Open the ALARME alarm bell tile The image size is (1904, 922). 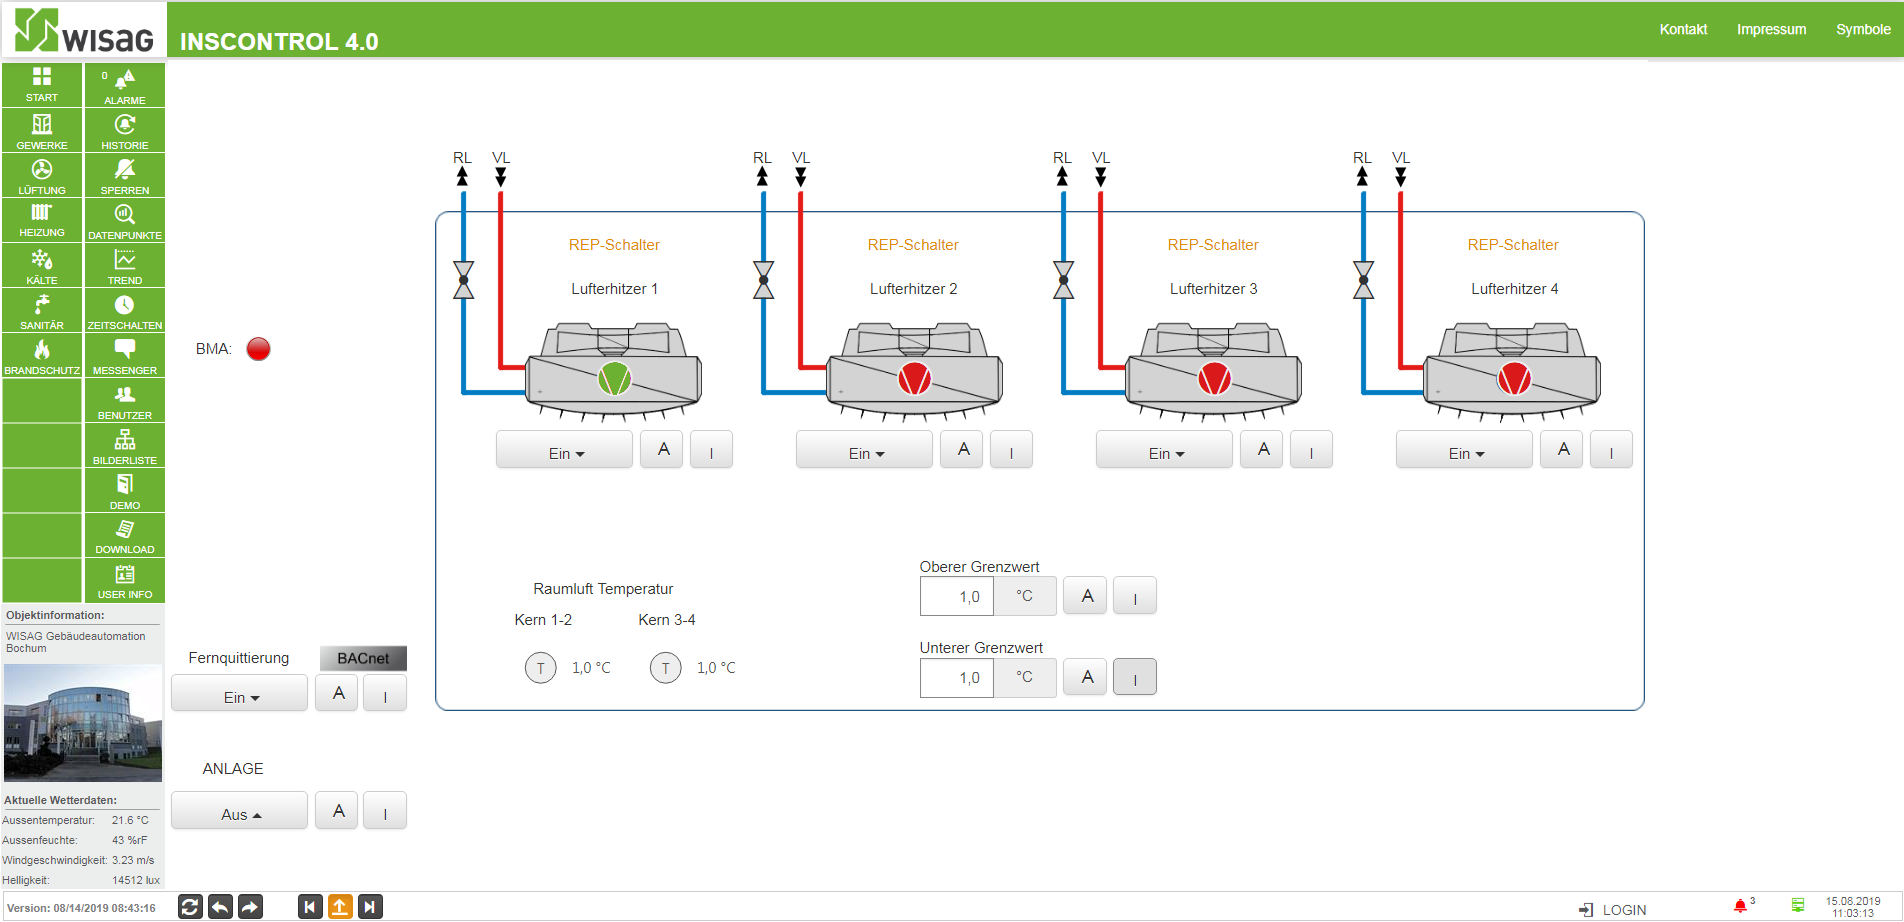click(x=125, y=85)
